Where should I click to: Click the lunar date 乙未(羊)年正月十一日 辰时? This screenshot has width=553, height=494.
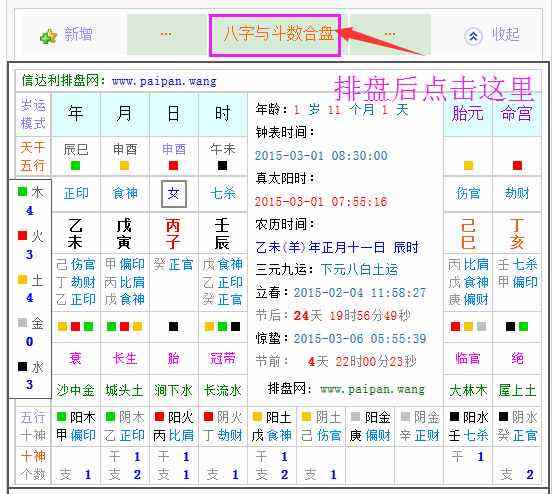click(x=337, y=248)
